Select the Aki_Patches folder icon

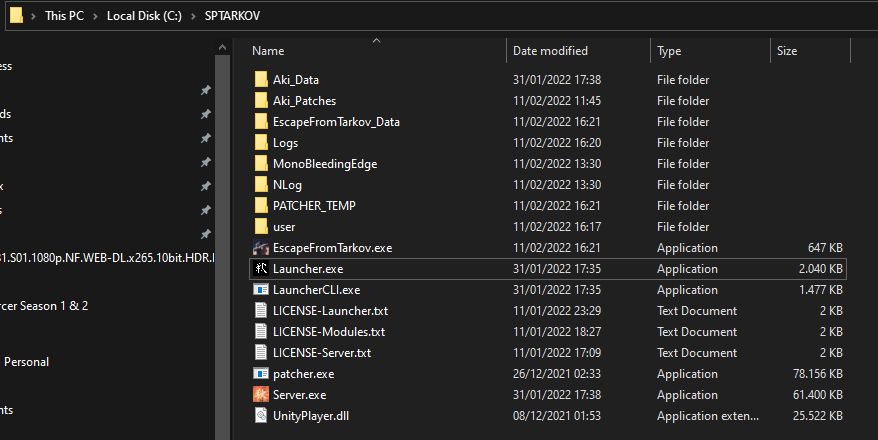261,101
